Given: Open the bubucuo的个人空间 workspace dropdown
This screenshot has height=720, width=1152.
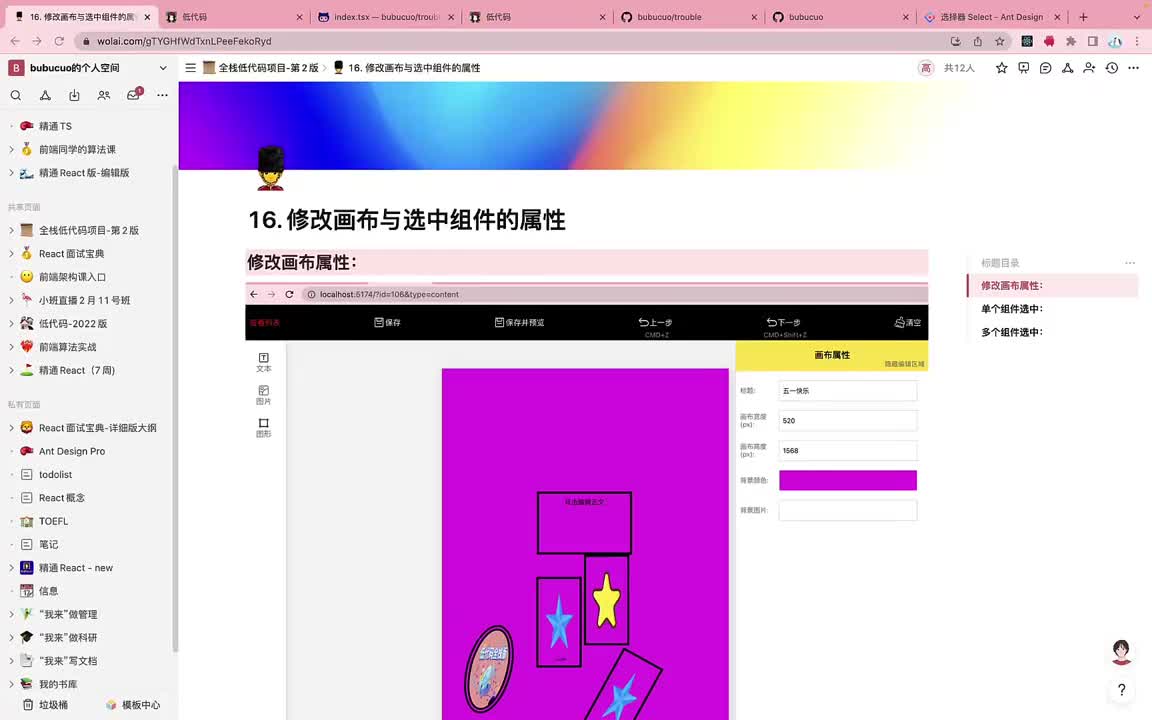Looking at the screenshot, I should (162, 68).
